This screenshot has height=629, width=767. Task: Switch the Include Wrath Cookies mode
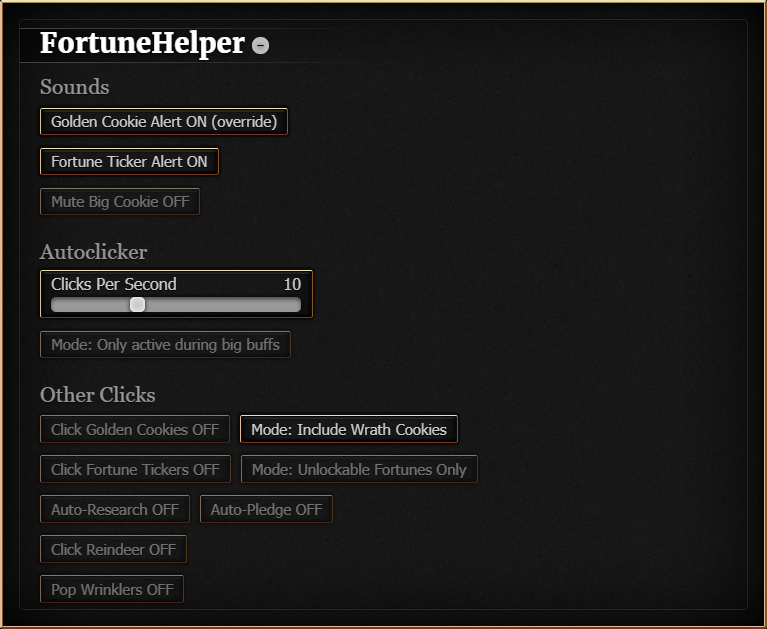348,429
